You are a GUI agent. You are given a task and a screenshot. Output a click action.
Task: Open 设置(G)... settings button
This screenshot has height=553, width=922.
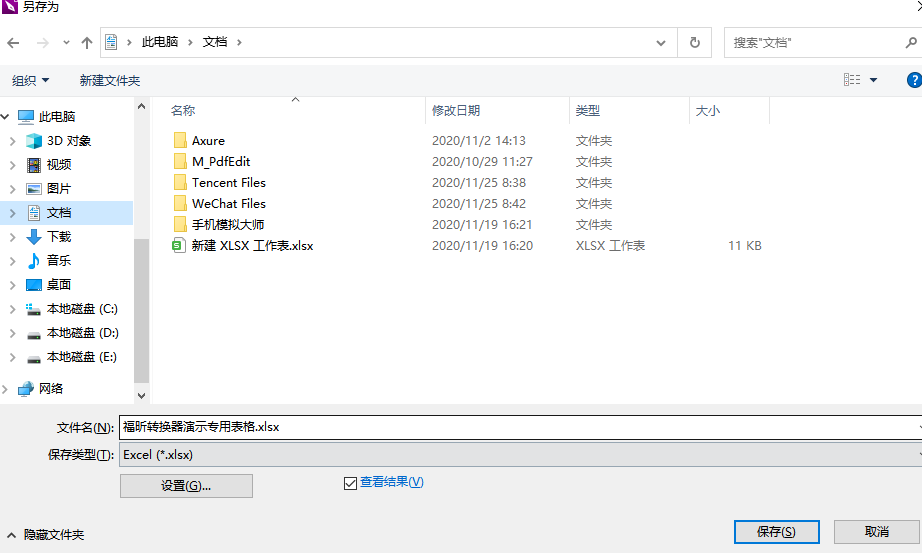coord(186,486)
